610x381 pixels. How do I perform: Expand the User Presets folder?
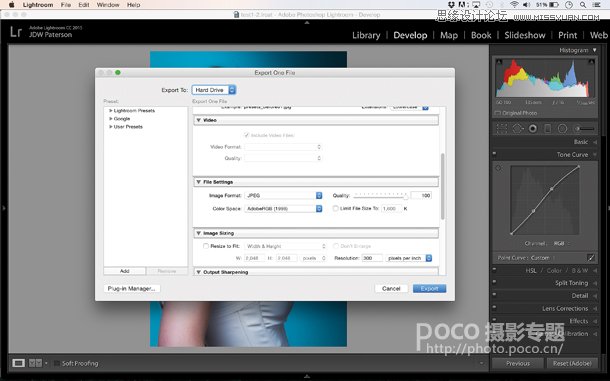tap(110, 127)
